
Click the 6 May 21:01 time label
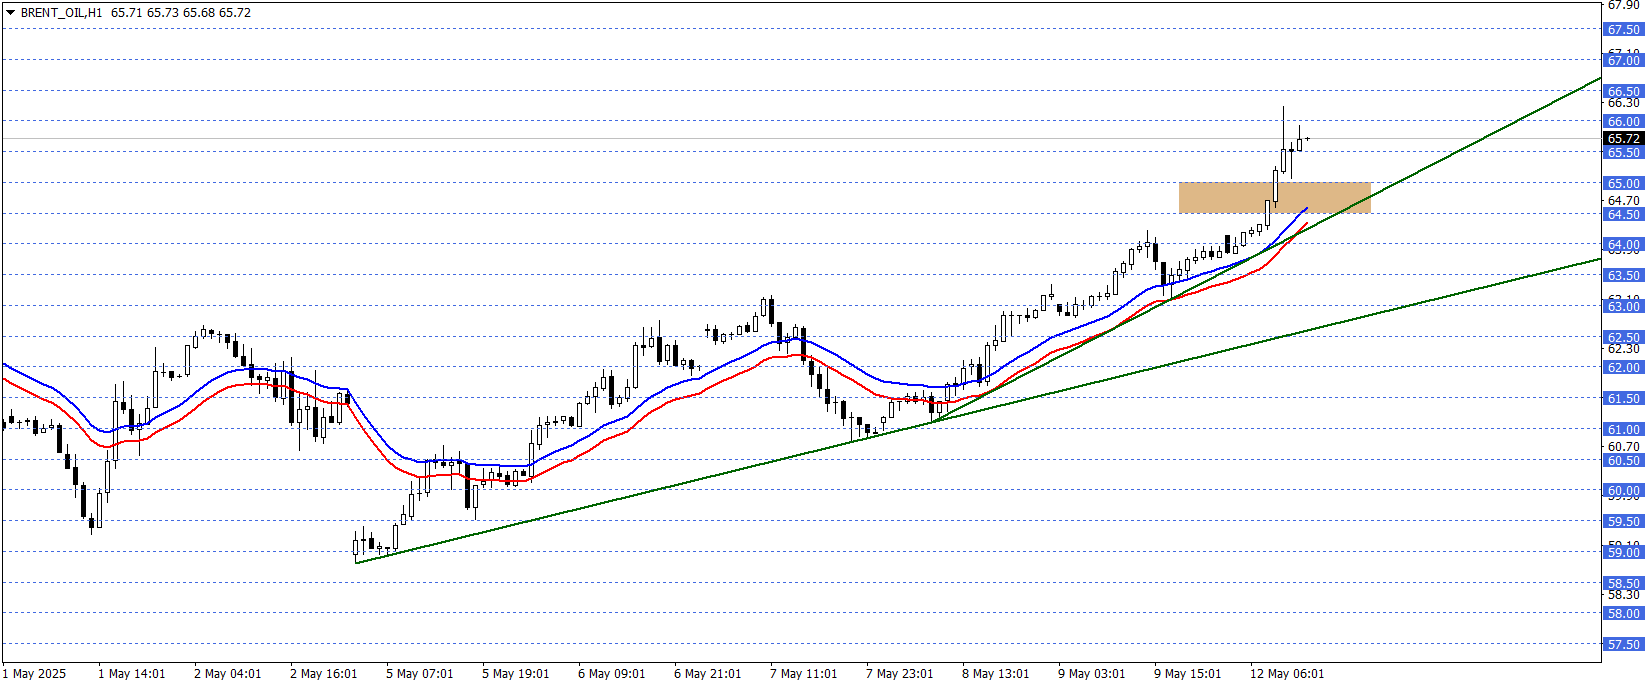708,674
